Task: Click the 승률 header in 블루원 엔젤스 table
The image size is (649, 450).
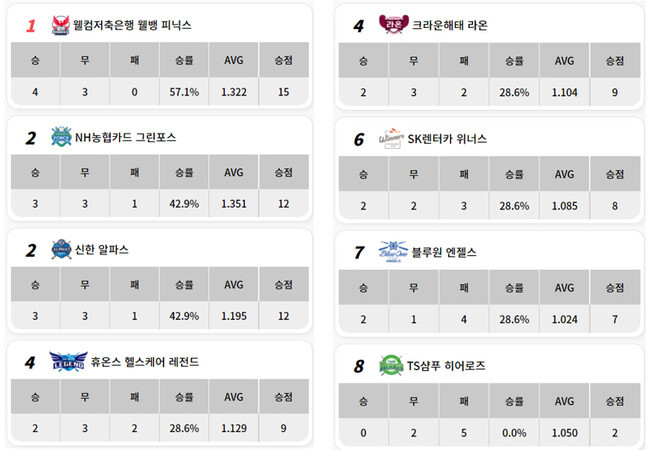Action: pyautogui.click(x=515, y=287)
